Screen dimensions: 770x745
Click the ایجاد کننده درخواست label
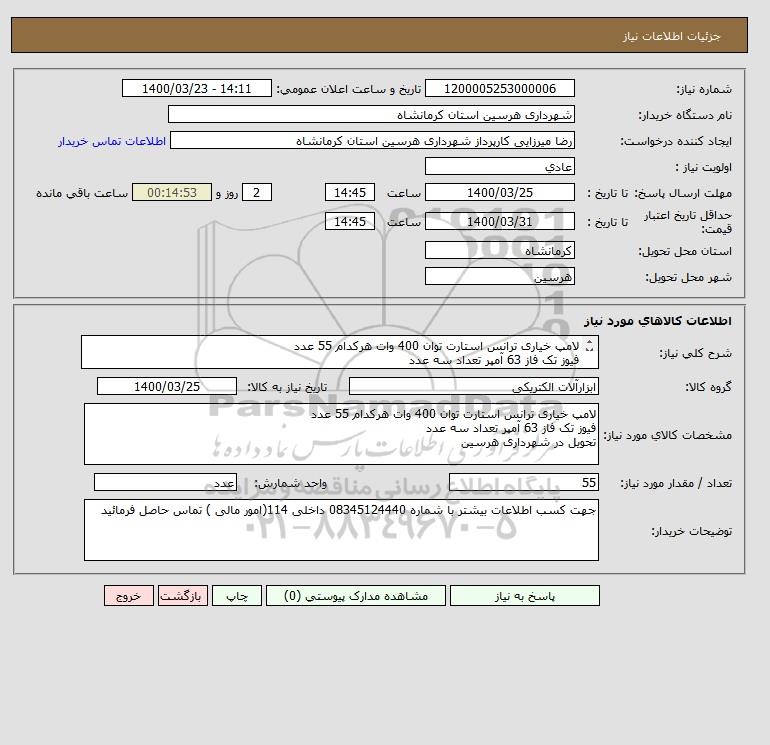(x=676, y=141)
